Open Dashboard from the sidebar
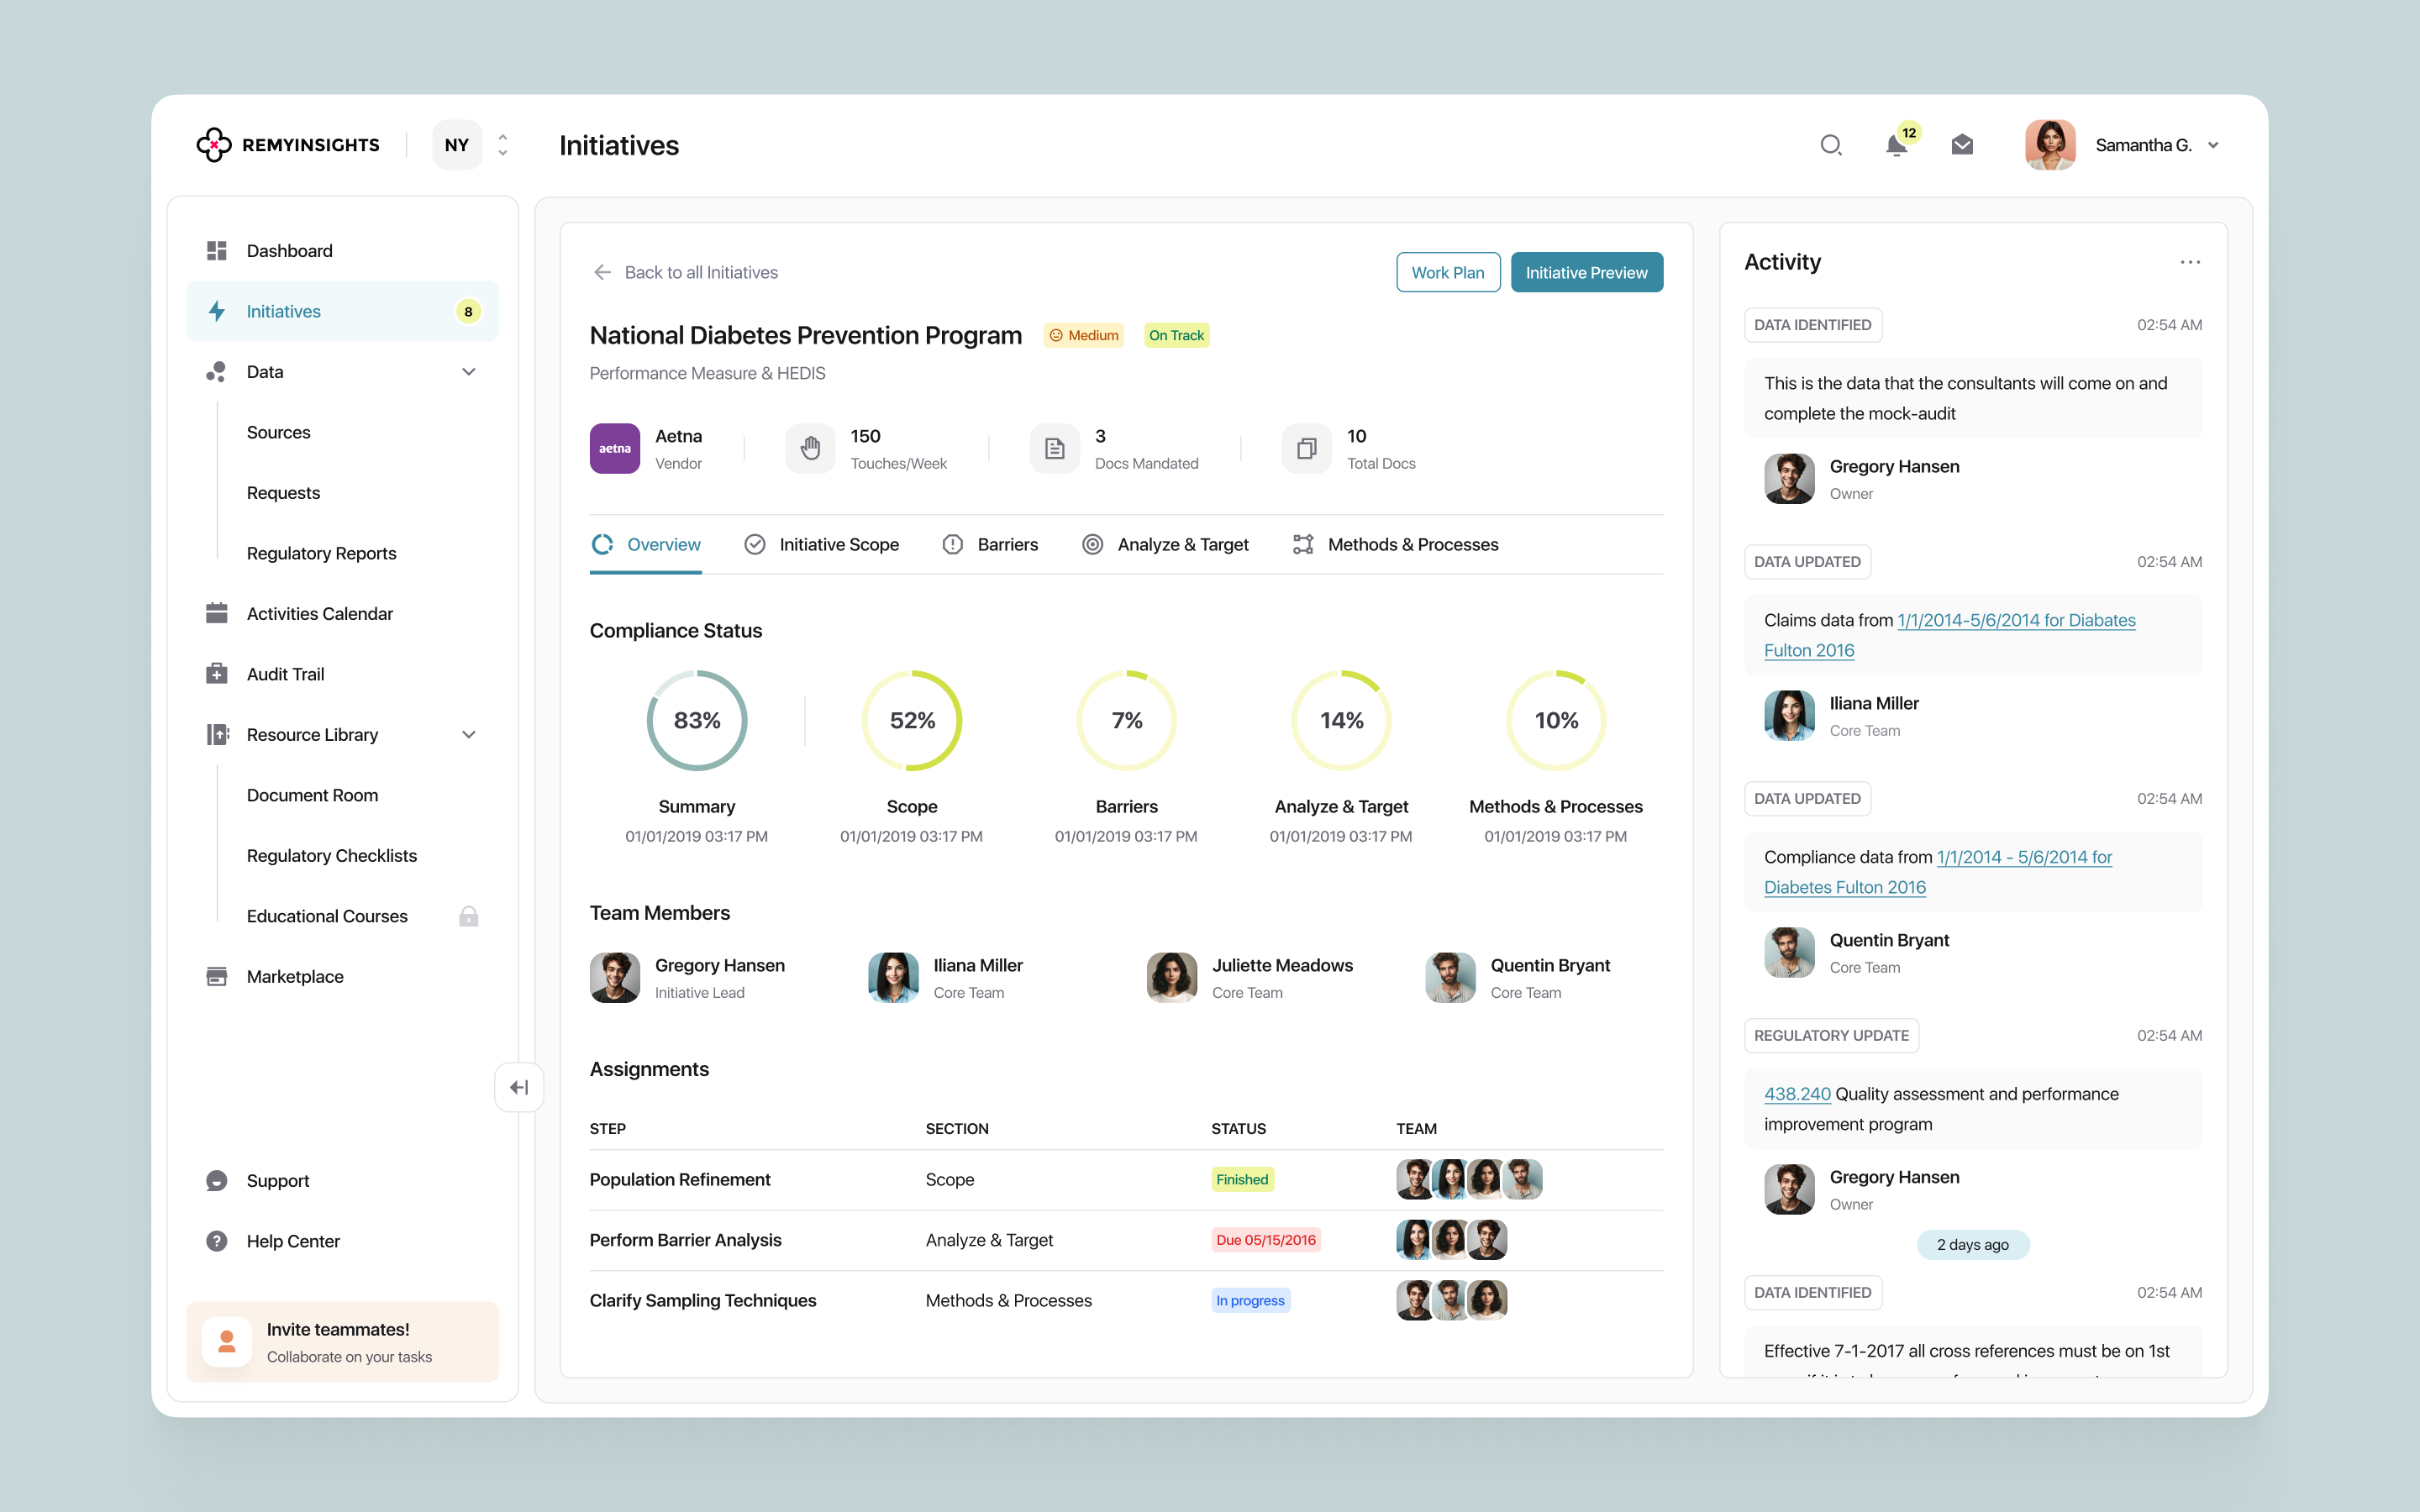 (342, 250)
